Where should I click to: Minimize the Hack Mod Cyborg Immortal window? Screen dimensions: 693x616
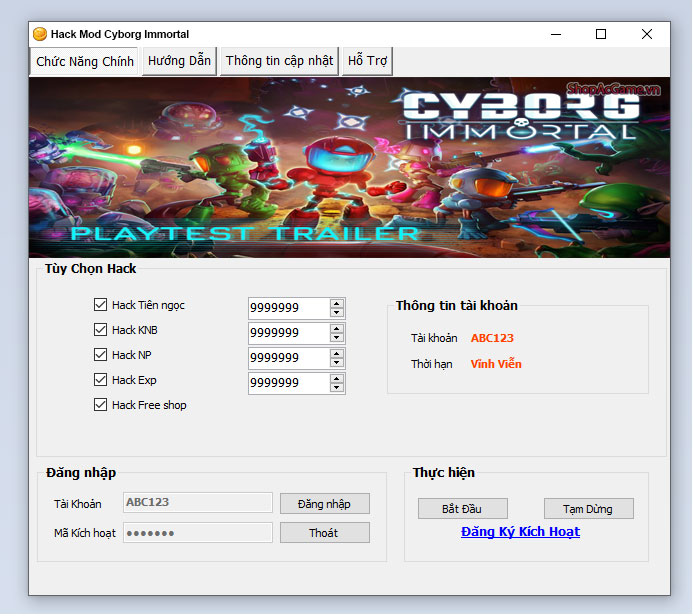[x=556, y=34]
